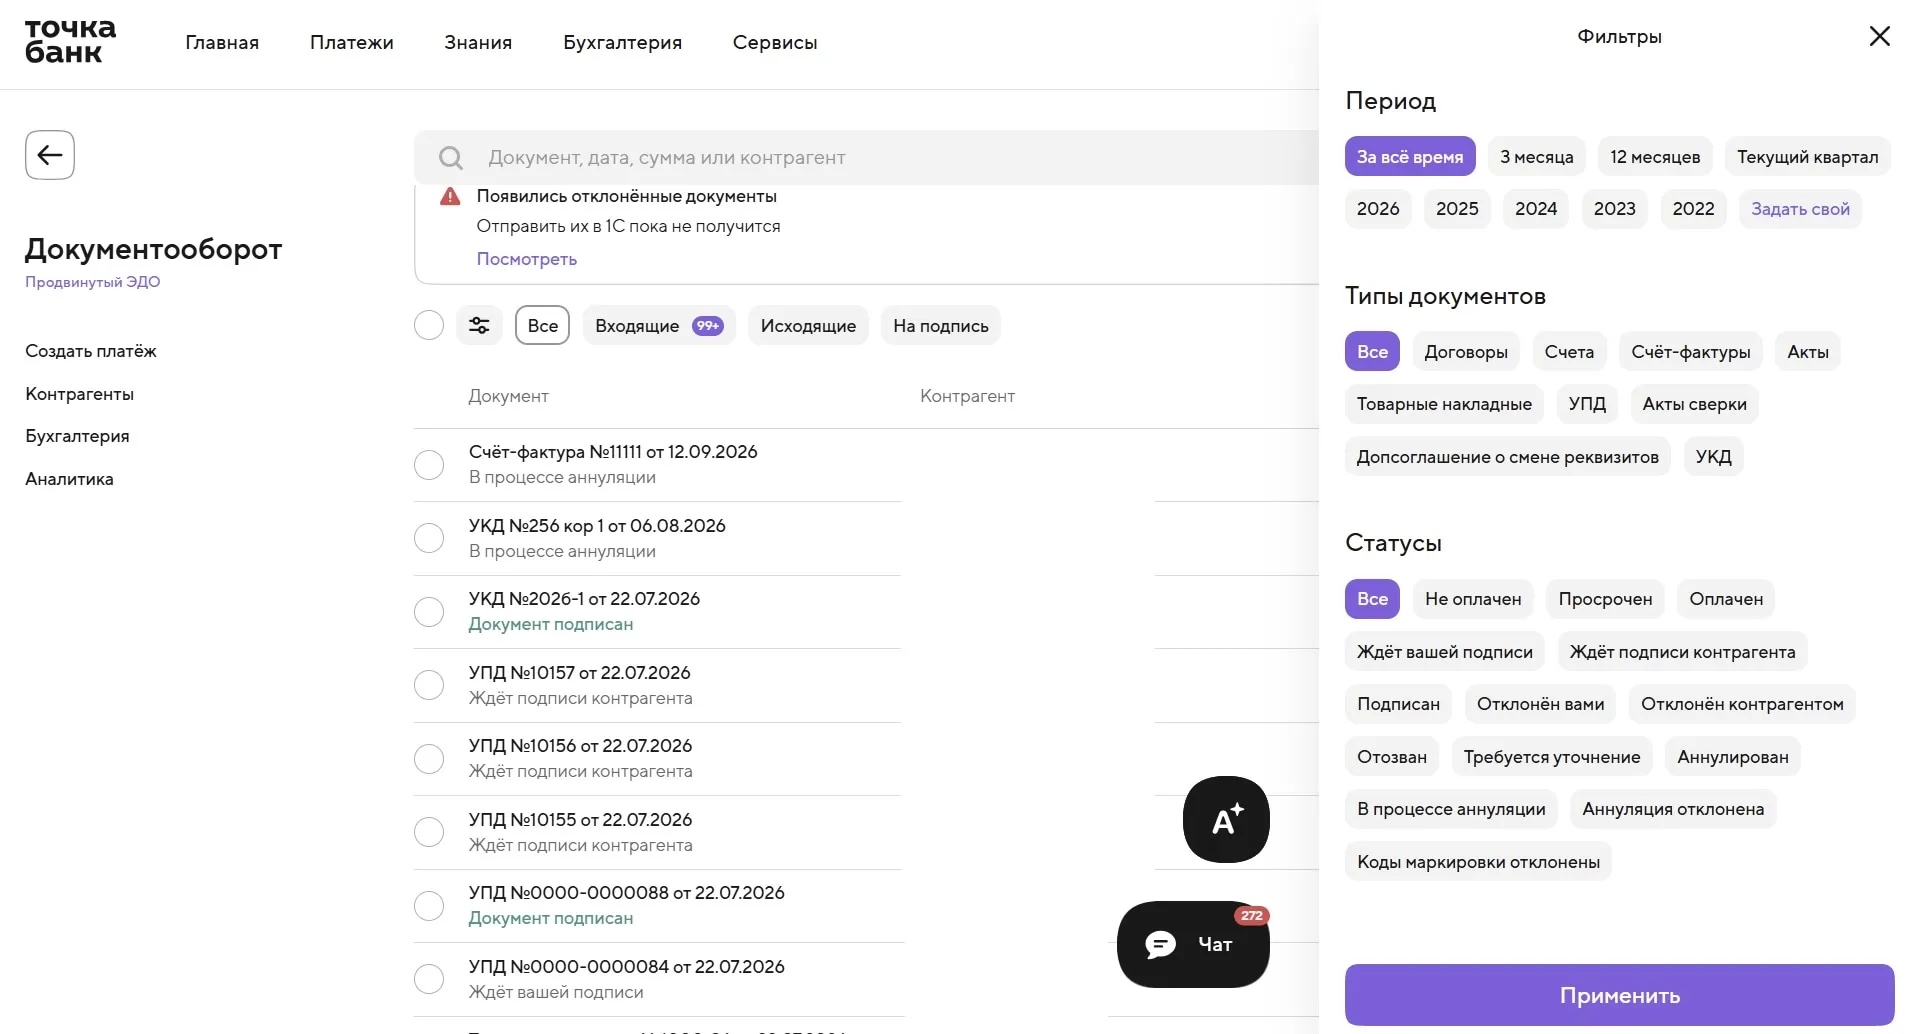Filter document type Договоры
Viewport: 1920px width, 1034px height.
click(x=1466, y=351)
